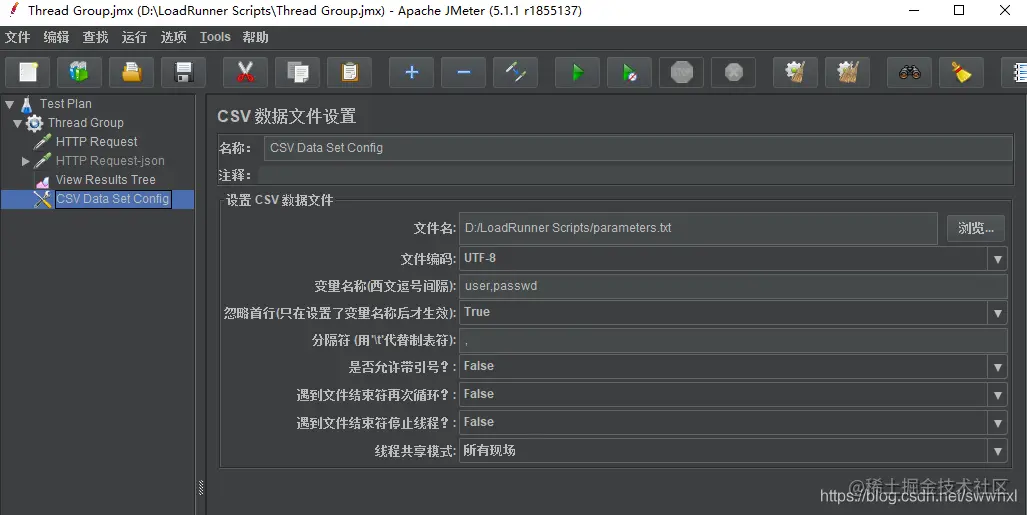Collapse the Thread Group tree node
This screenshot has height=515, width=1027.
pos(17,123)
